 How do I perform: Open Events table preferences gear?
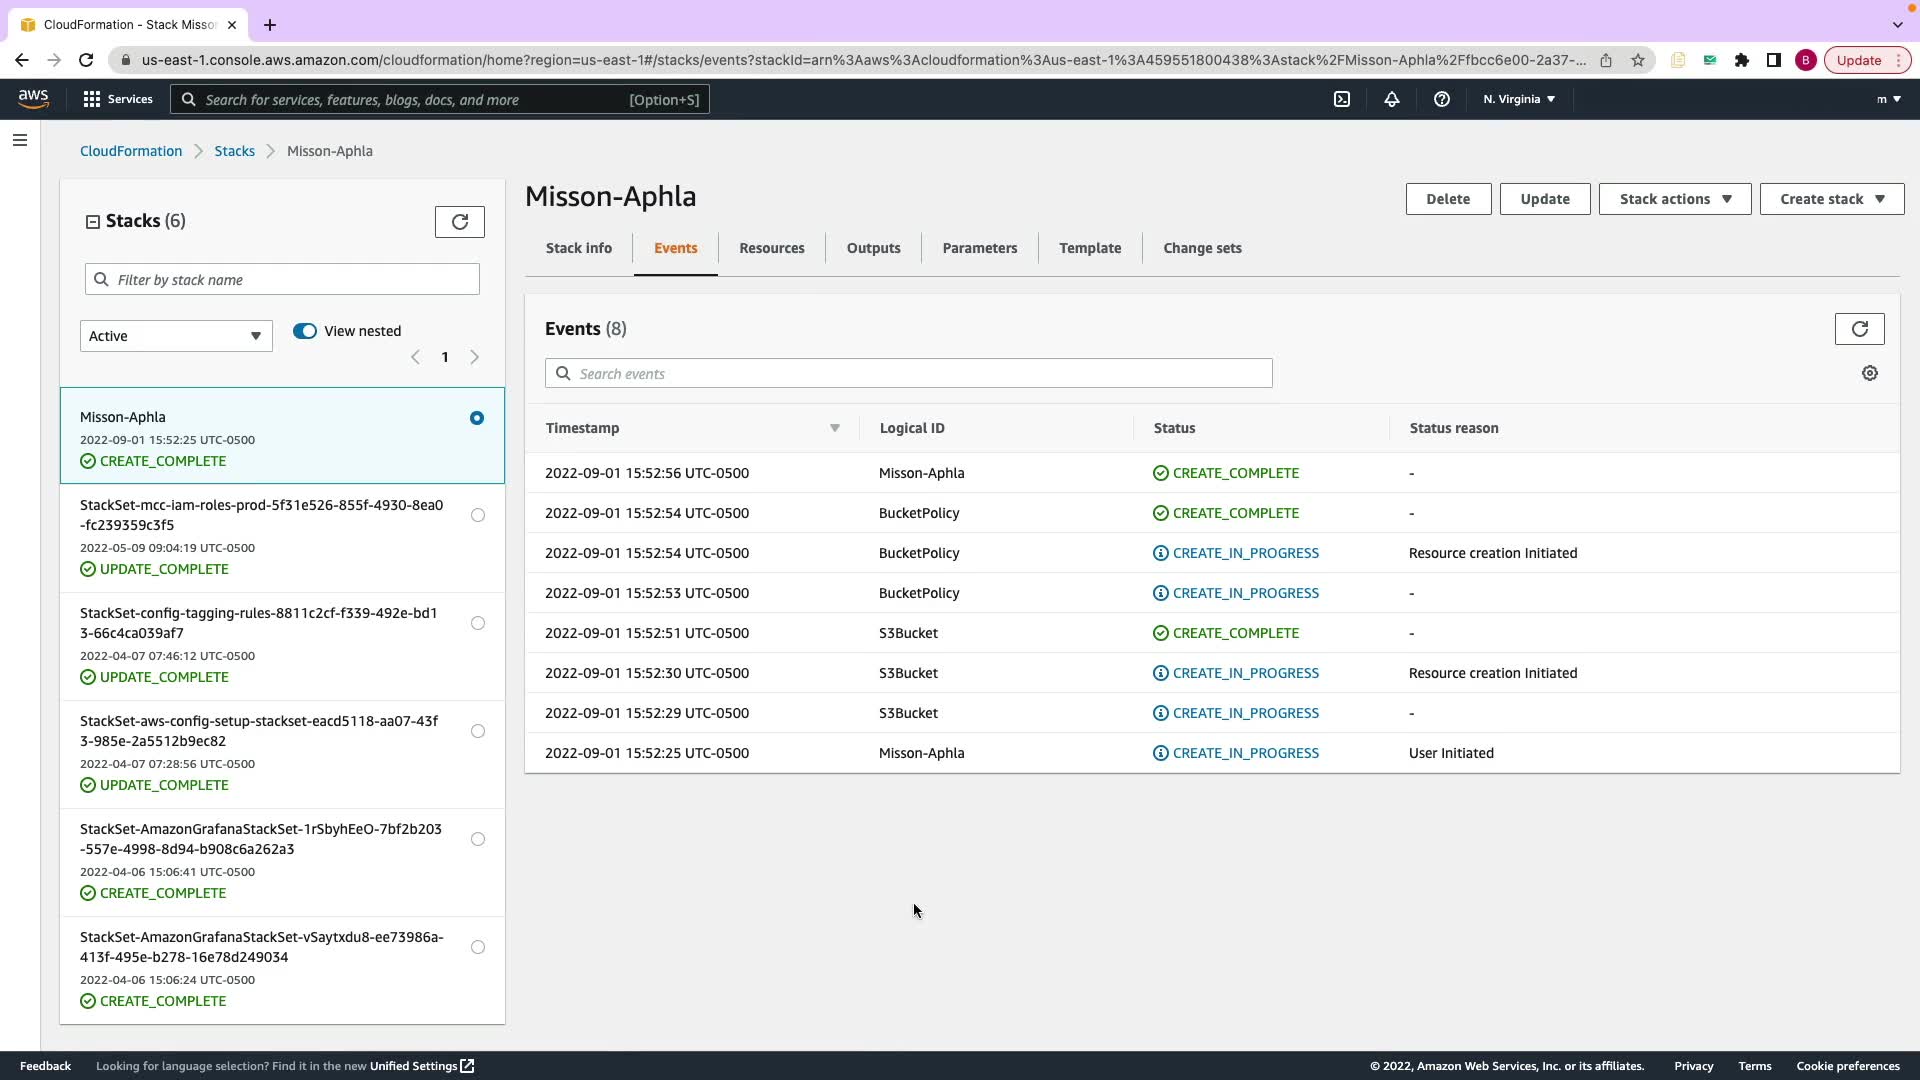(1869, 373)
